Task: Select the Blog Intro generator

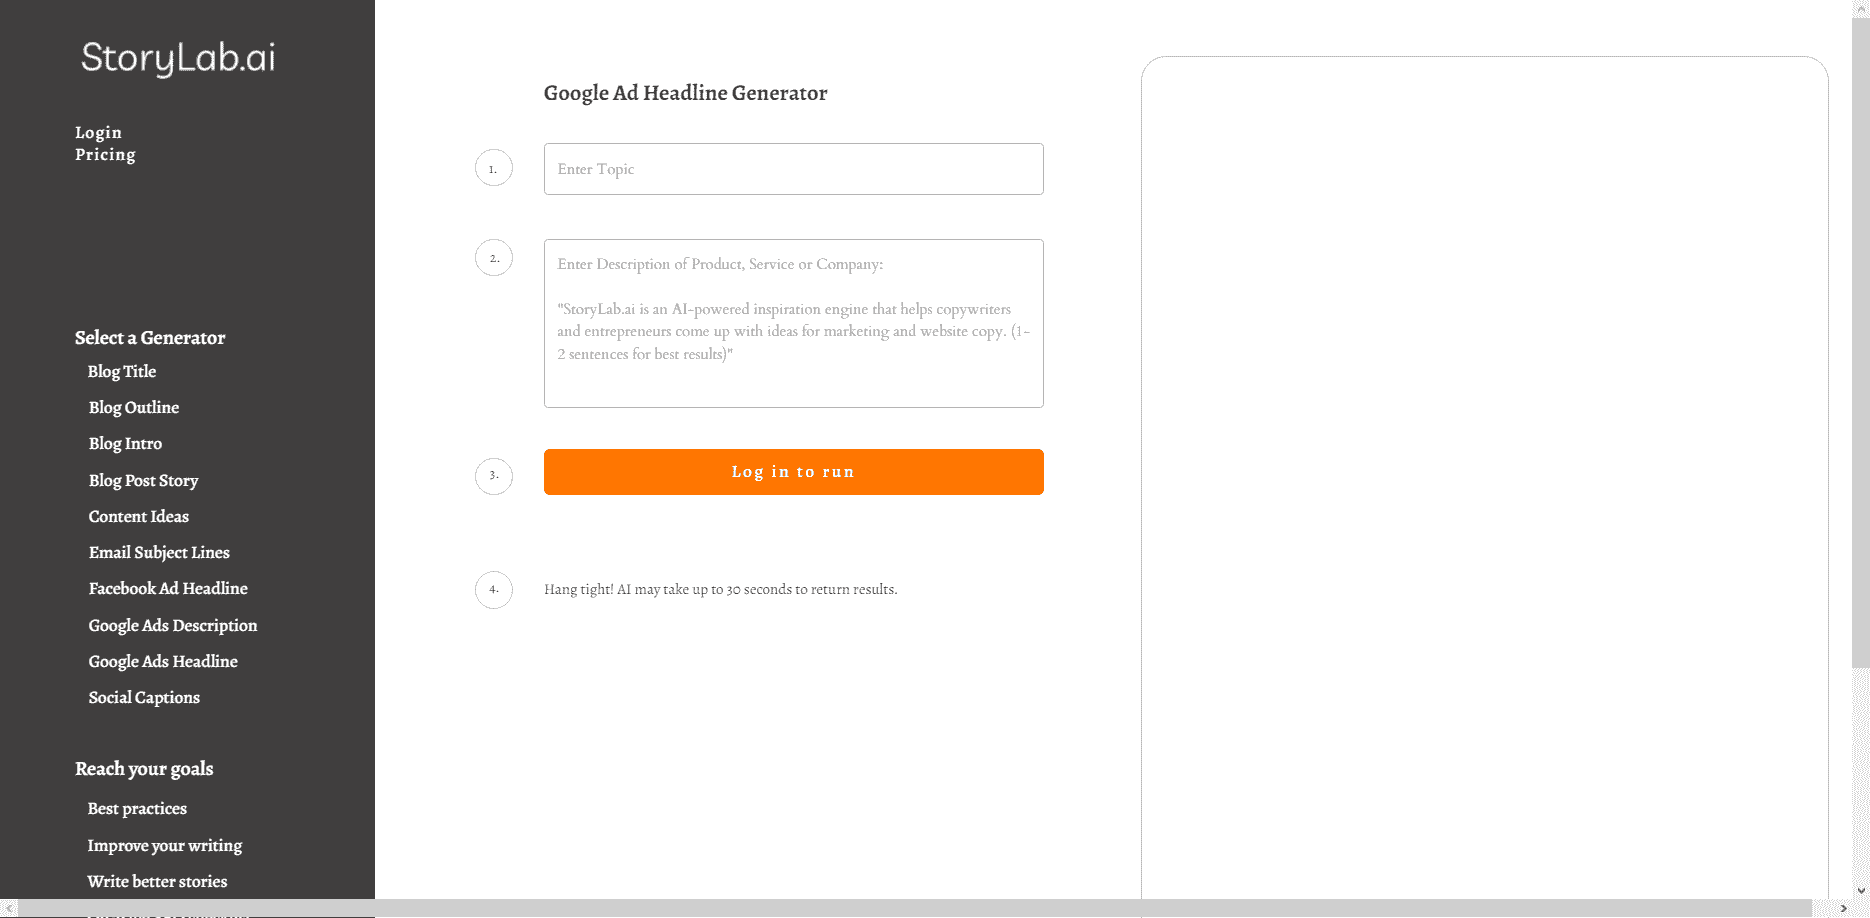Action: (125, 443)
